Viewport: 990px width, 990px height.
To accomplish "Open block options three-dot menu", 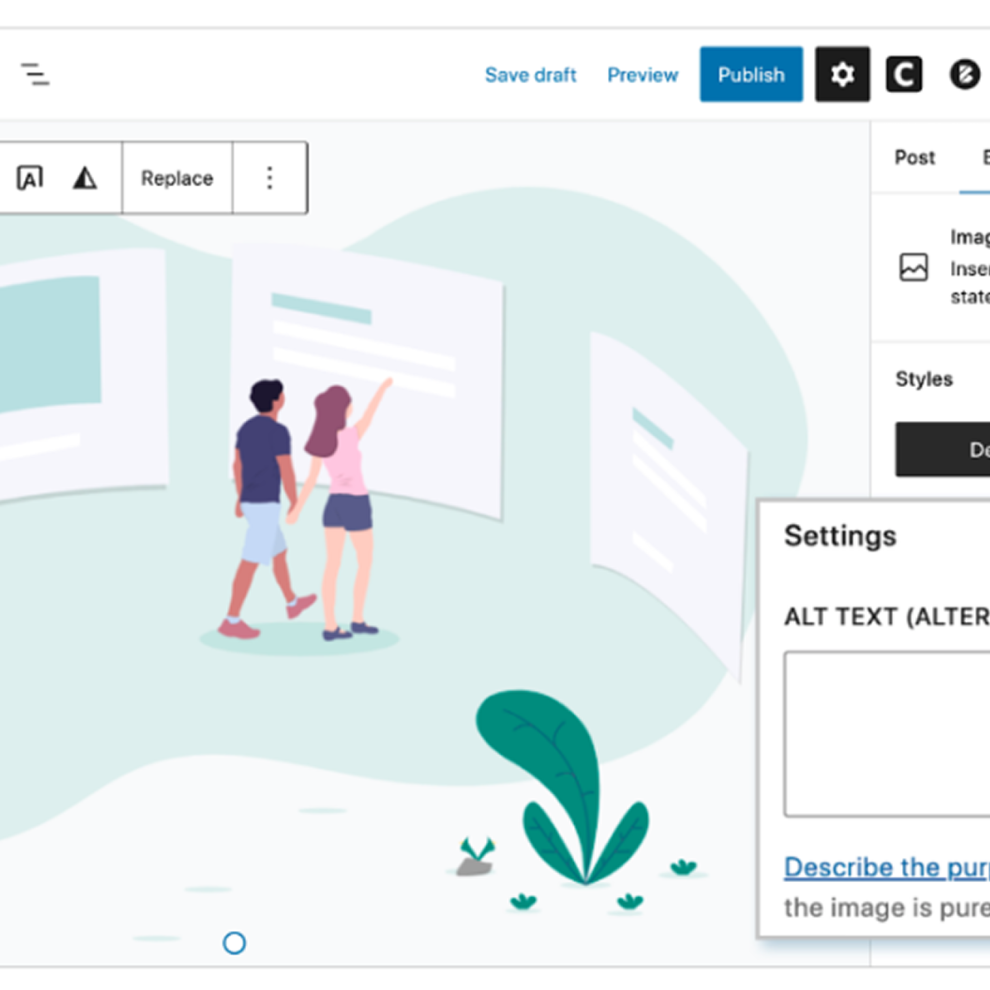I will (x=269, y=178).
